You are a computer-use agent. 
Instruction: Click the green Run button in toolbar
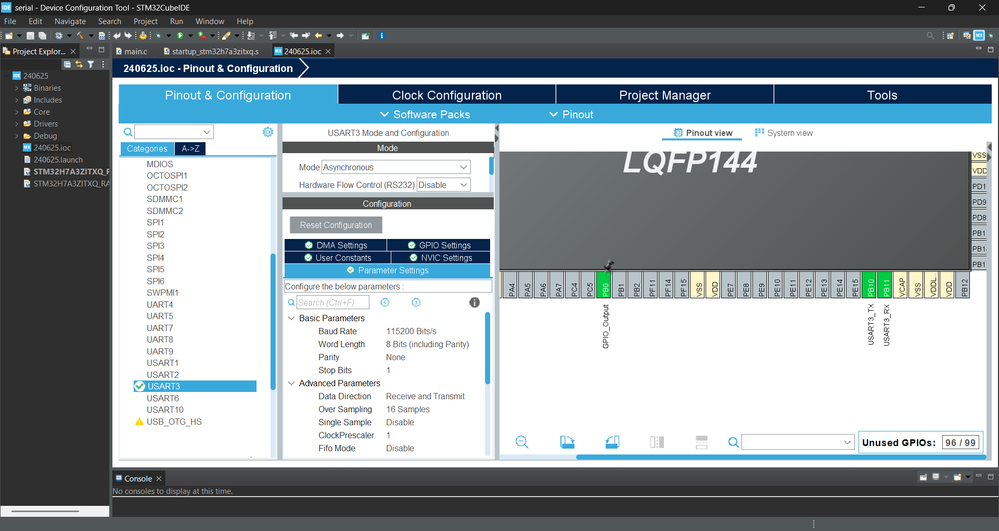[x=180, y=36]
